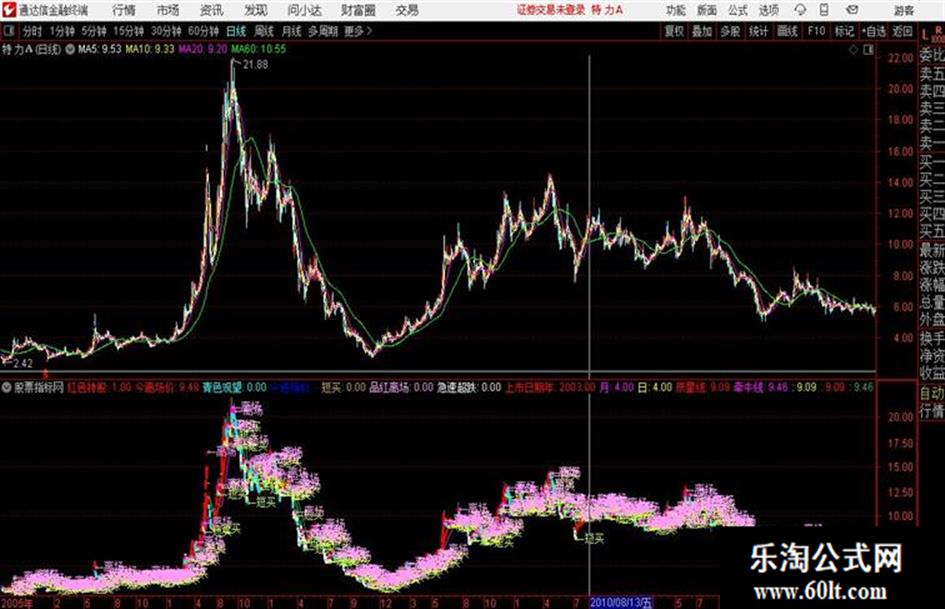The width and height of the screenshot is (945, 609).
Task: Click the MA5: 9.53 value
Action: pyautogui.click(x=99, y=49)
